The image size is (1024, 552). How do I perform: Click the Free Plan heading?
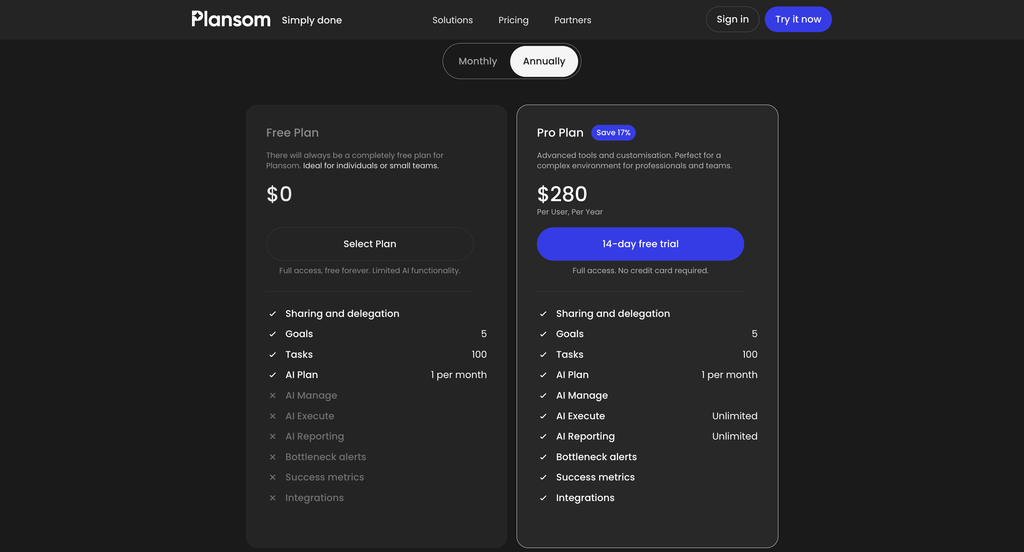click(292, 133)
